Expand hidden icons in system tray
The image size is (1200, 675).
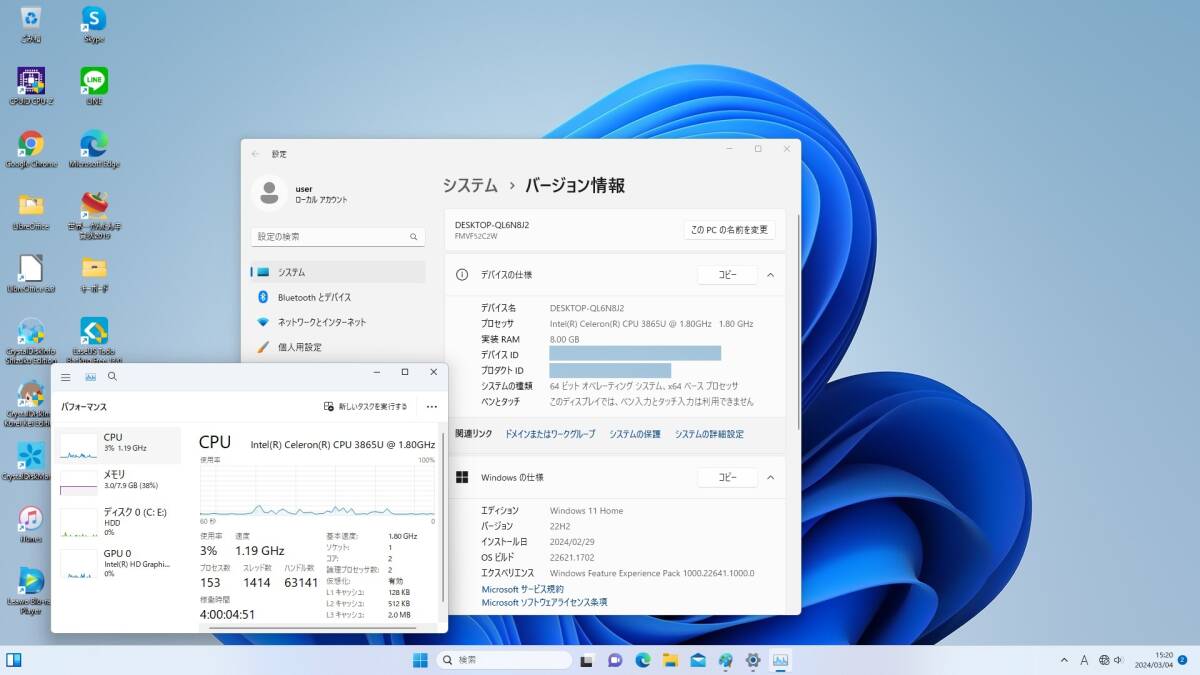1063,660
